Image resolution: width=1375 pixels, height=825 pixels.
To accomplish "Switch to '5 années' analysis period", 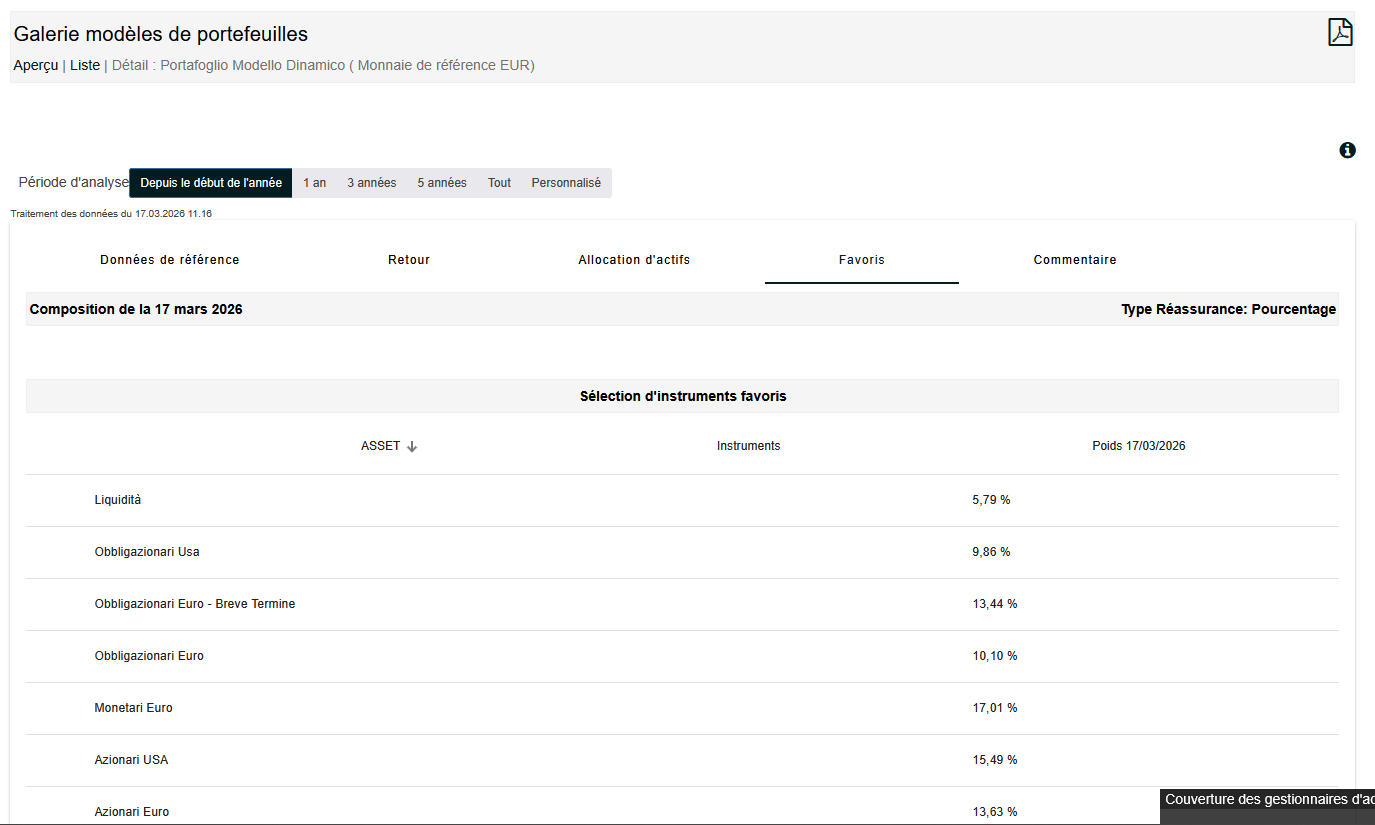I will pyautogui.click(x=442, y=183).
